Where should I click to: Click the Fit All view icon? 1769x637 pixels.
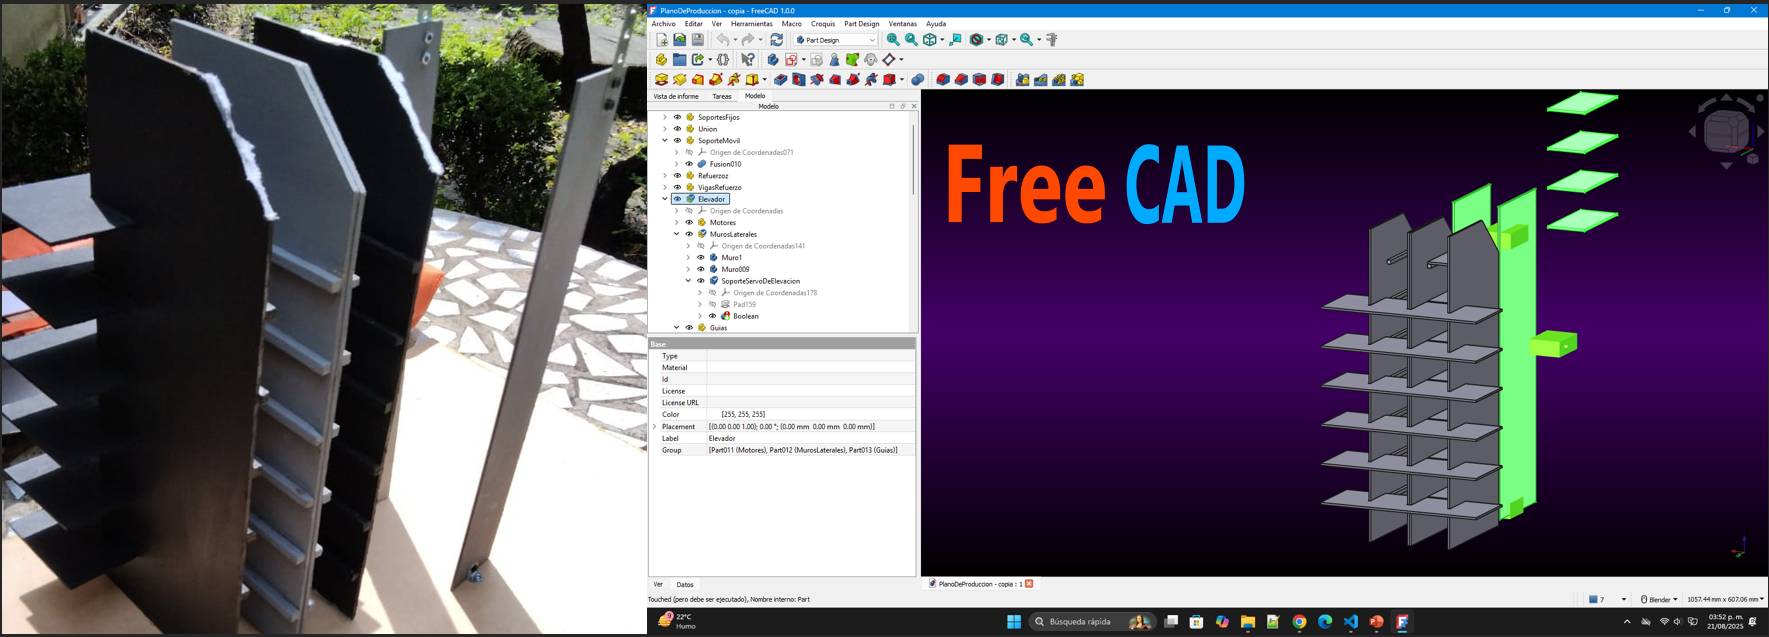[893, 40]
